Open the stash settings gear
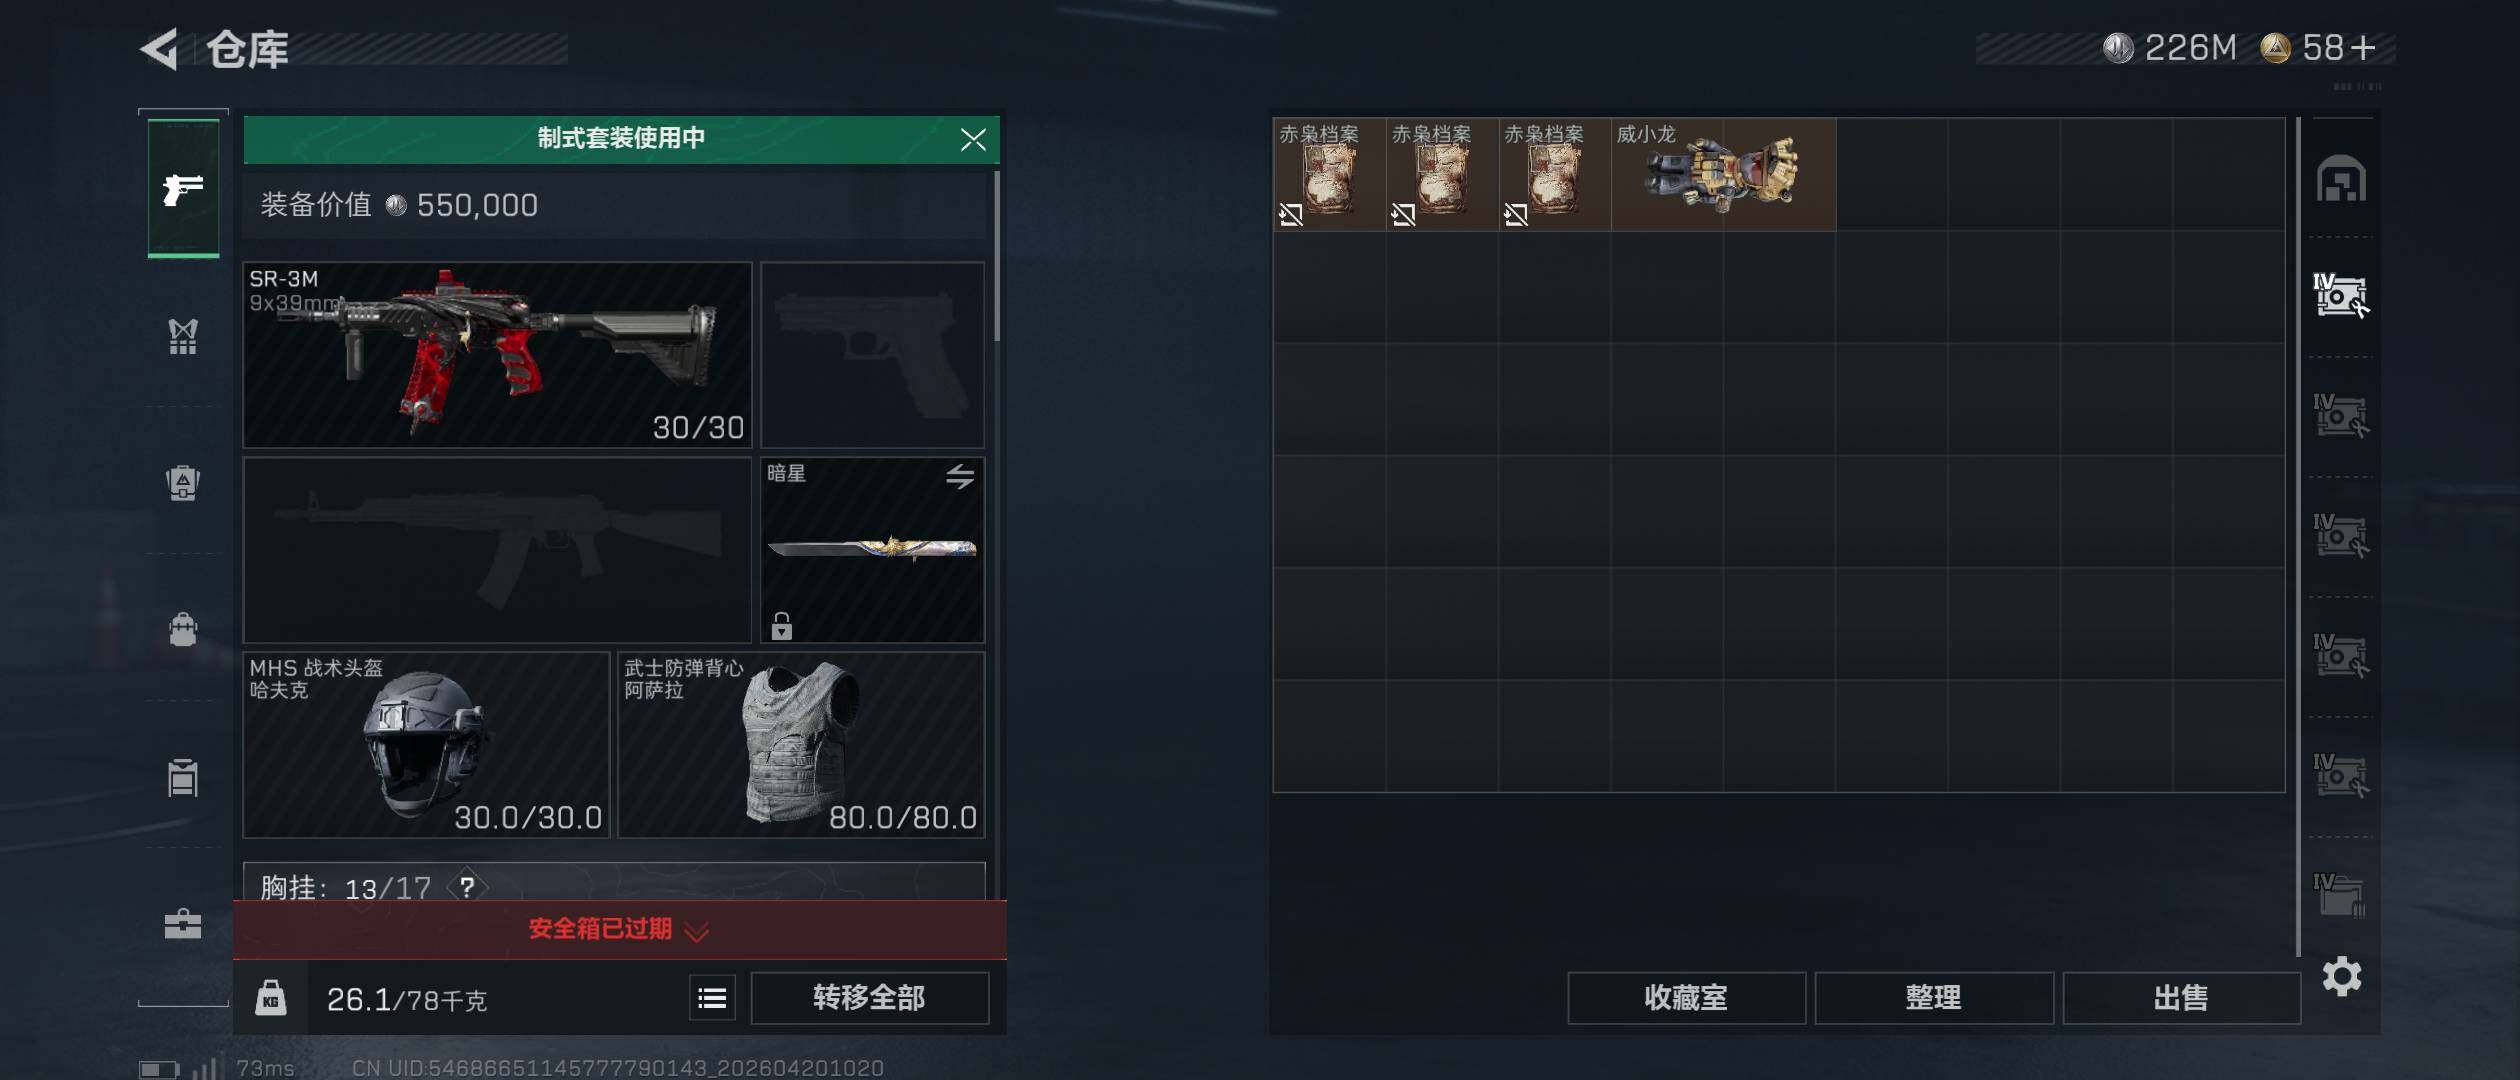The width and height of the screenshot is (2520, 1080). (2341, 976)
